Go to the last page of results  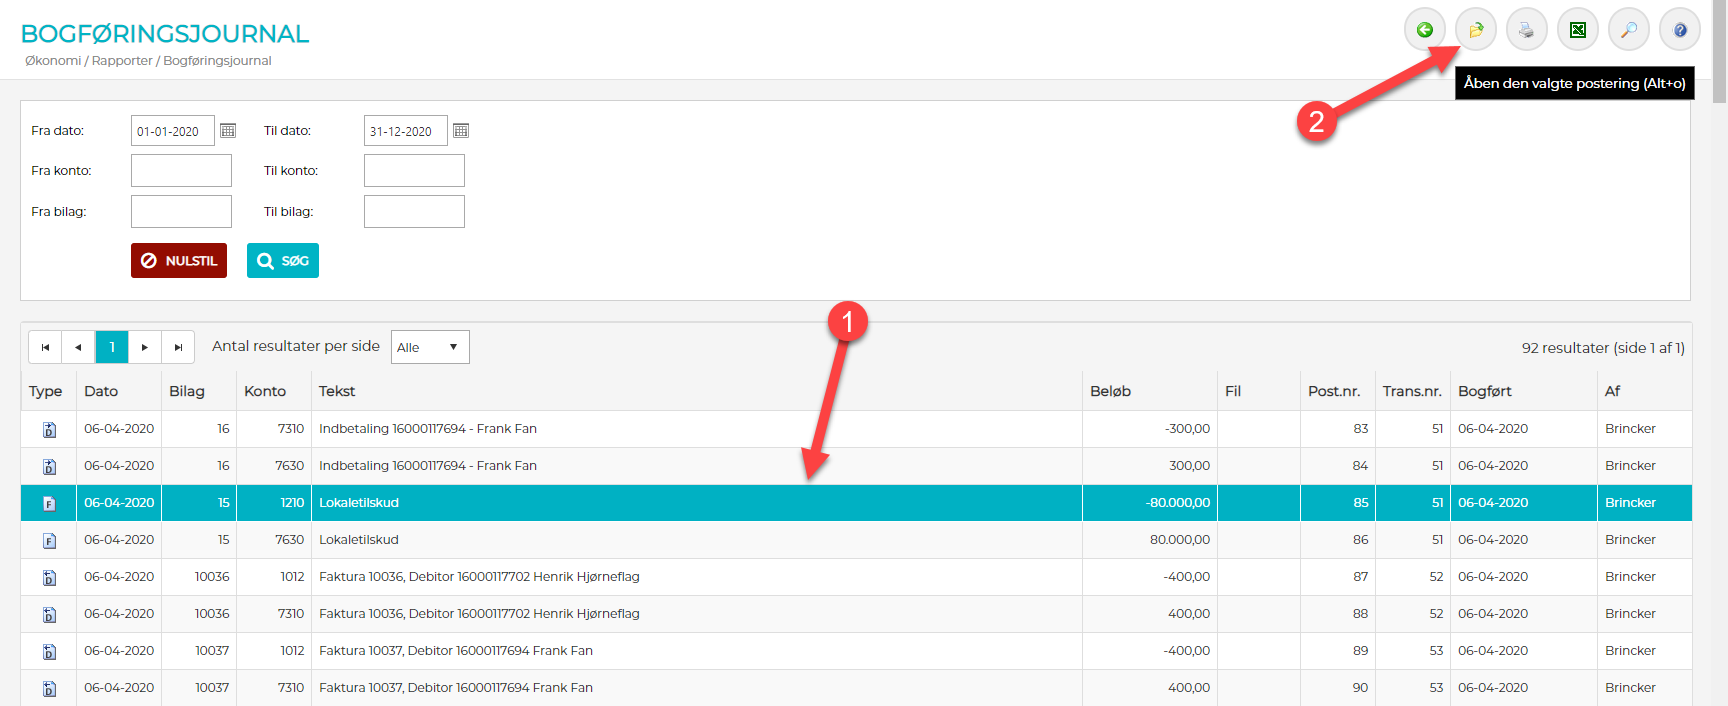(x=178, y=347)
